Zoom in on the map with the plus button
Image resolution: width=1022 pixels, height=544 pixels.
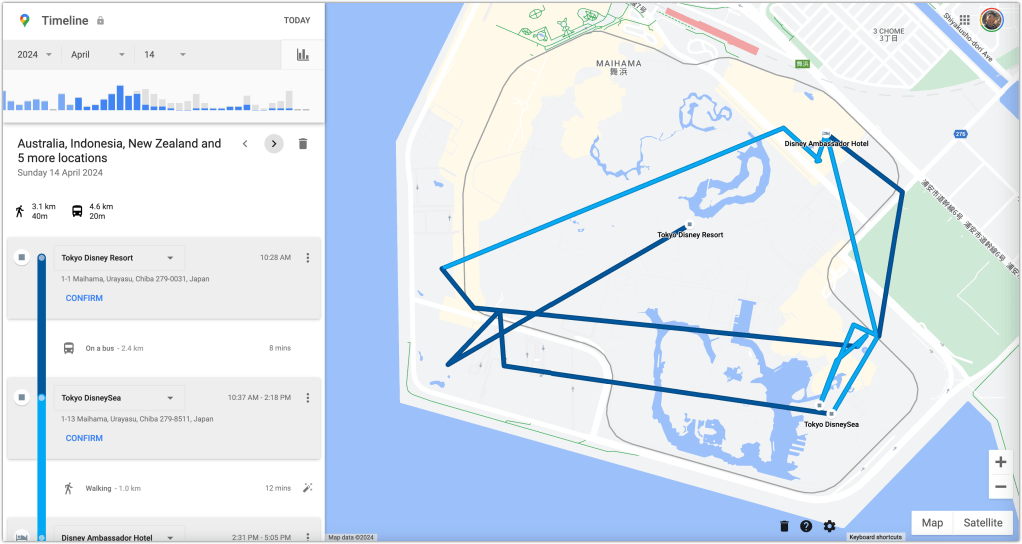click(x=1000, y=463)
